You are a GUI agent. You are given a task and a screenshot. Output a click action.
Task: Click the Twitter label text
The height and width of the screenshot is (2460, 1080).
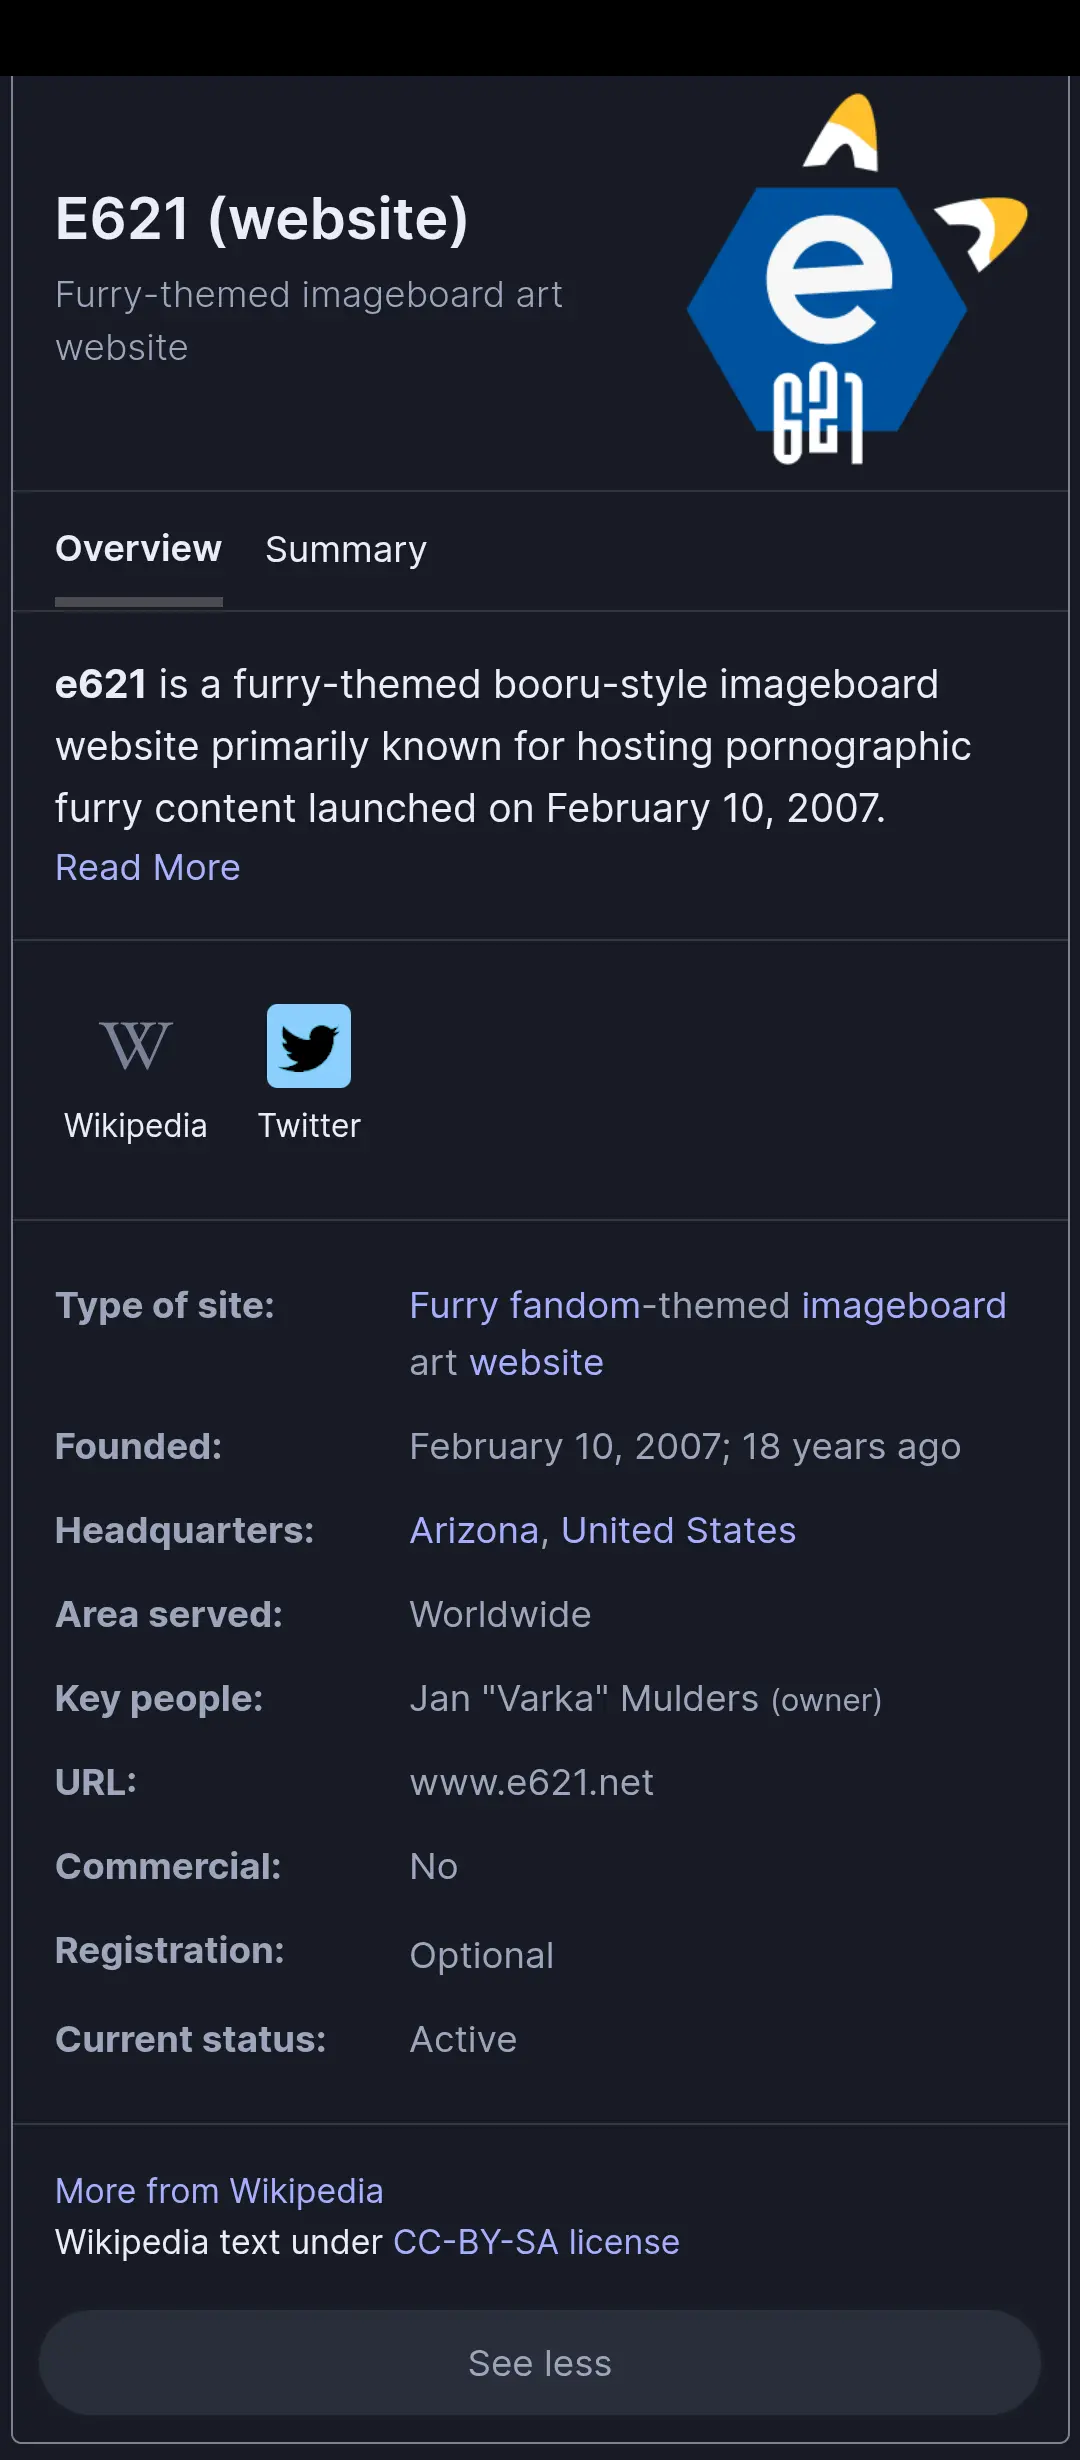[309, 1126]
